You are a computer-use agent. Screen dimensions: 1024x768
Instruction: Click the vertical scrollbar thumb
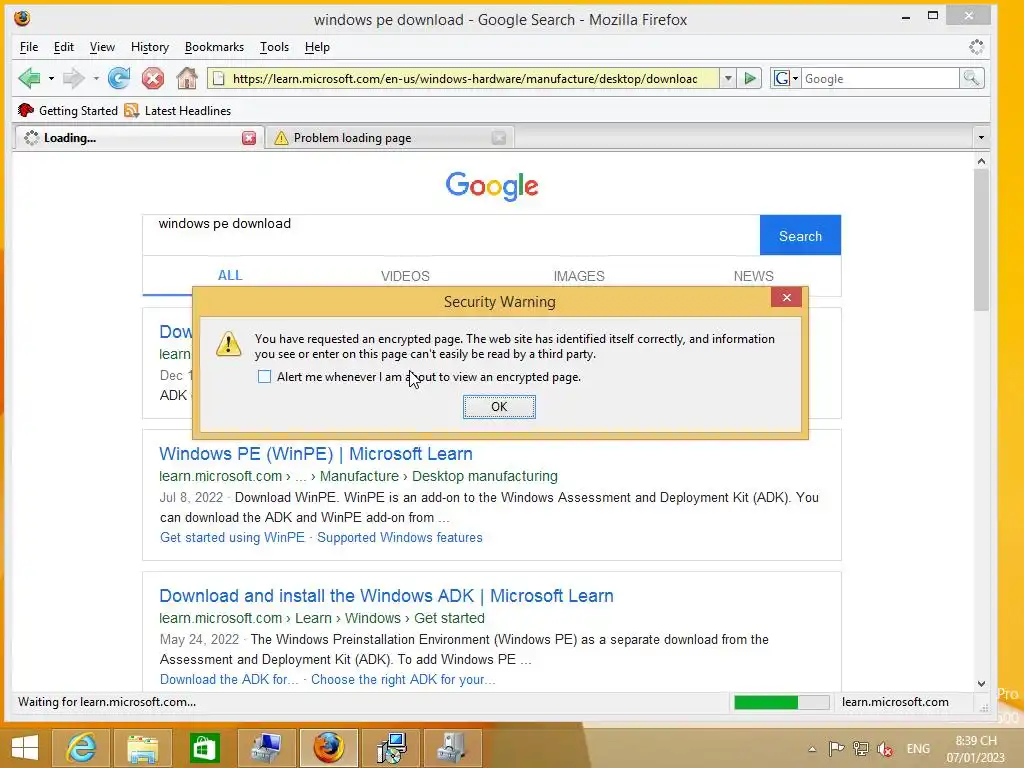pyautogui.click(x=981, y=240)
